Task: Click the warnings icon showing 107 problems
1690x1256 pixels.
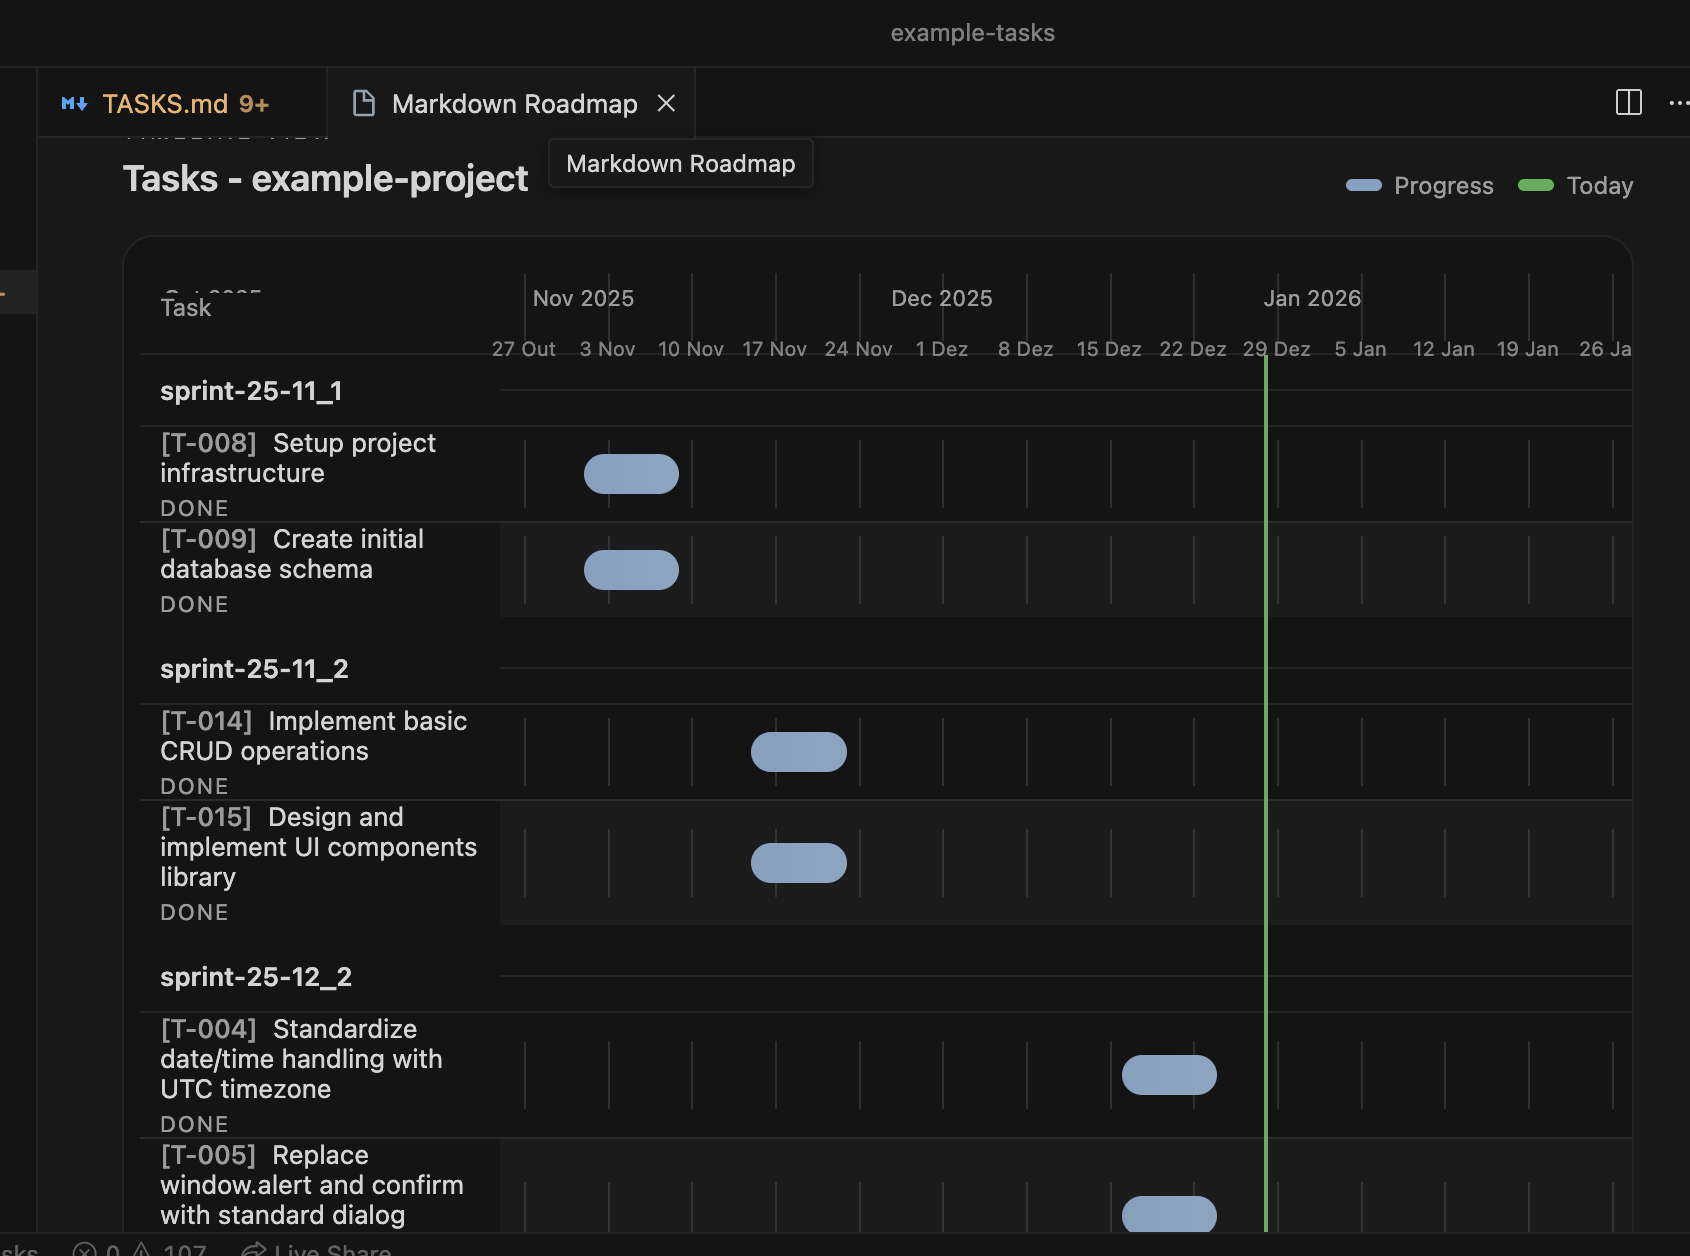Action: click(145, 1249)
